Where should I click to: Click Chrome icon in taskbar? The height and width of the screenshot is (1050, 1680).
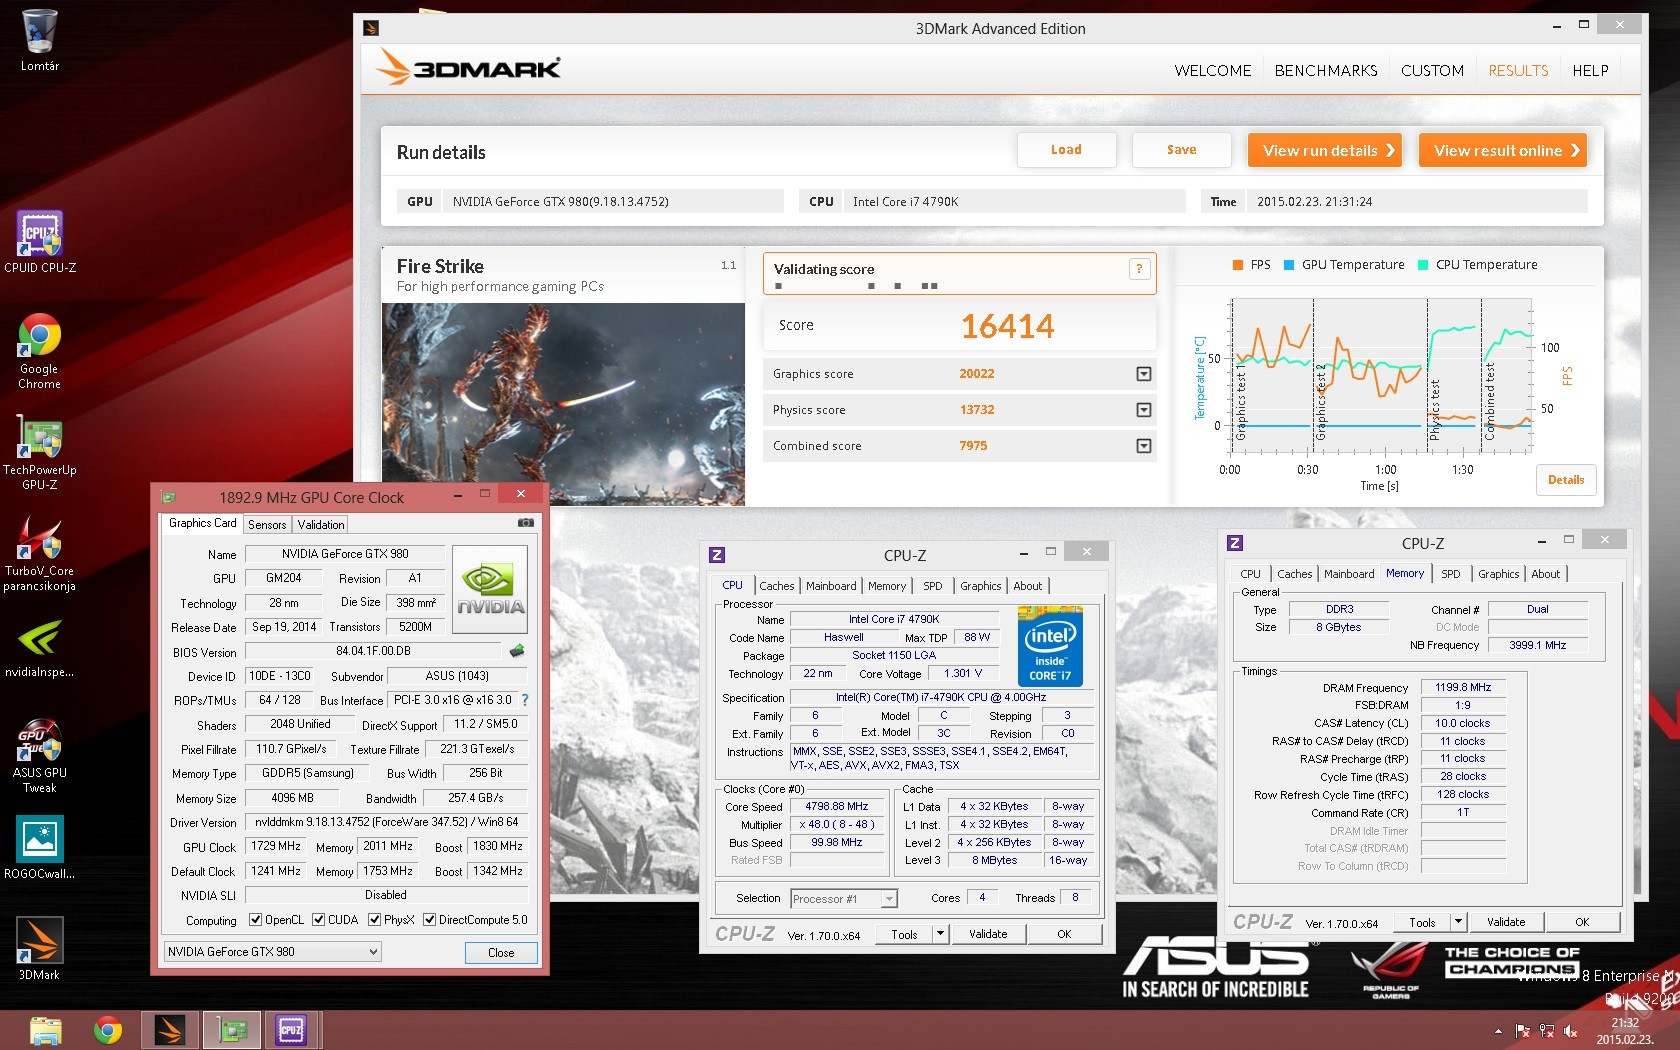coord(108,1030)
